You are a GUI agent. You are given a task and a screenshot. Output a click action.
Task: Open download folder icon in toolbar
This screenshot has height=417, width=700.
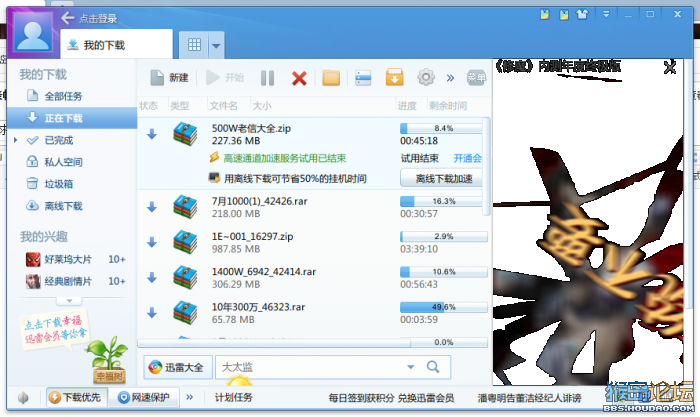click(x=331, y=78)
